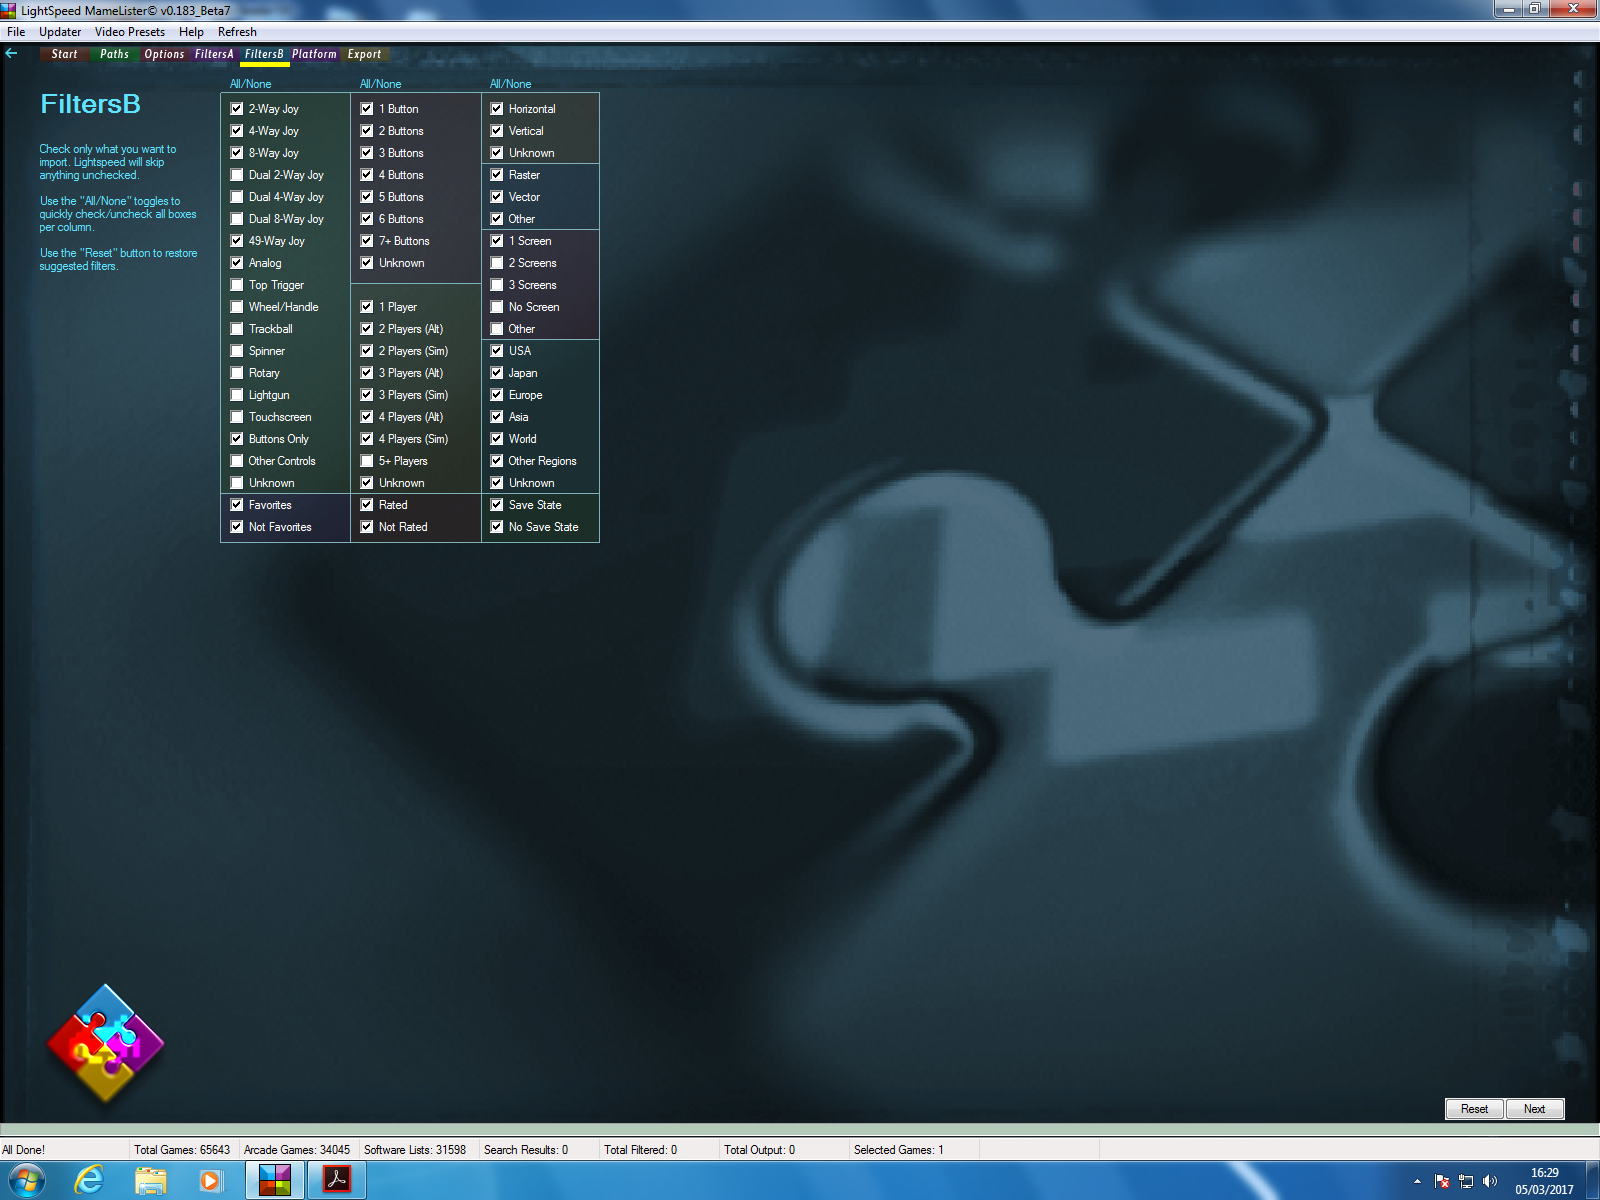
Task: Launch Internet Explorer from taskbar
Action: coord(90,1181)
